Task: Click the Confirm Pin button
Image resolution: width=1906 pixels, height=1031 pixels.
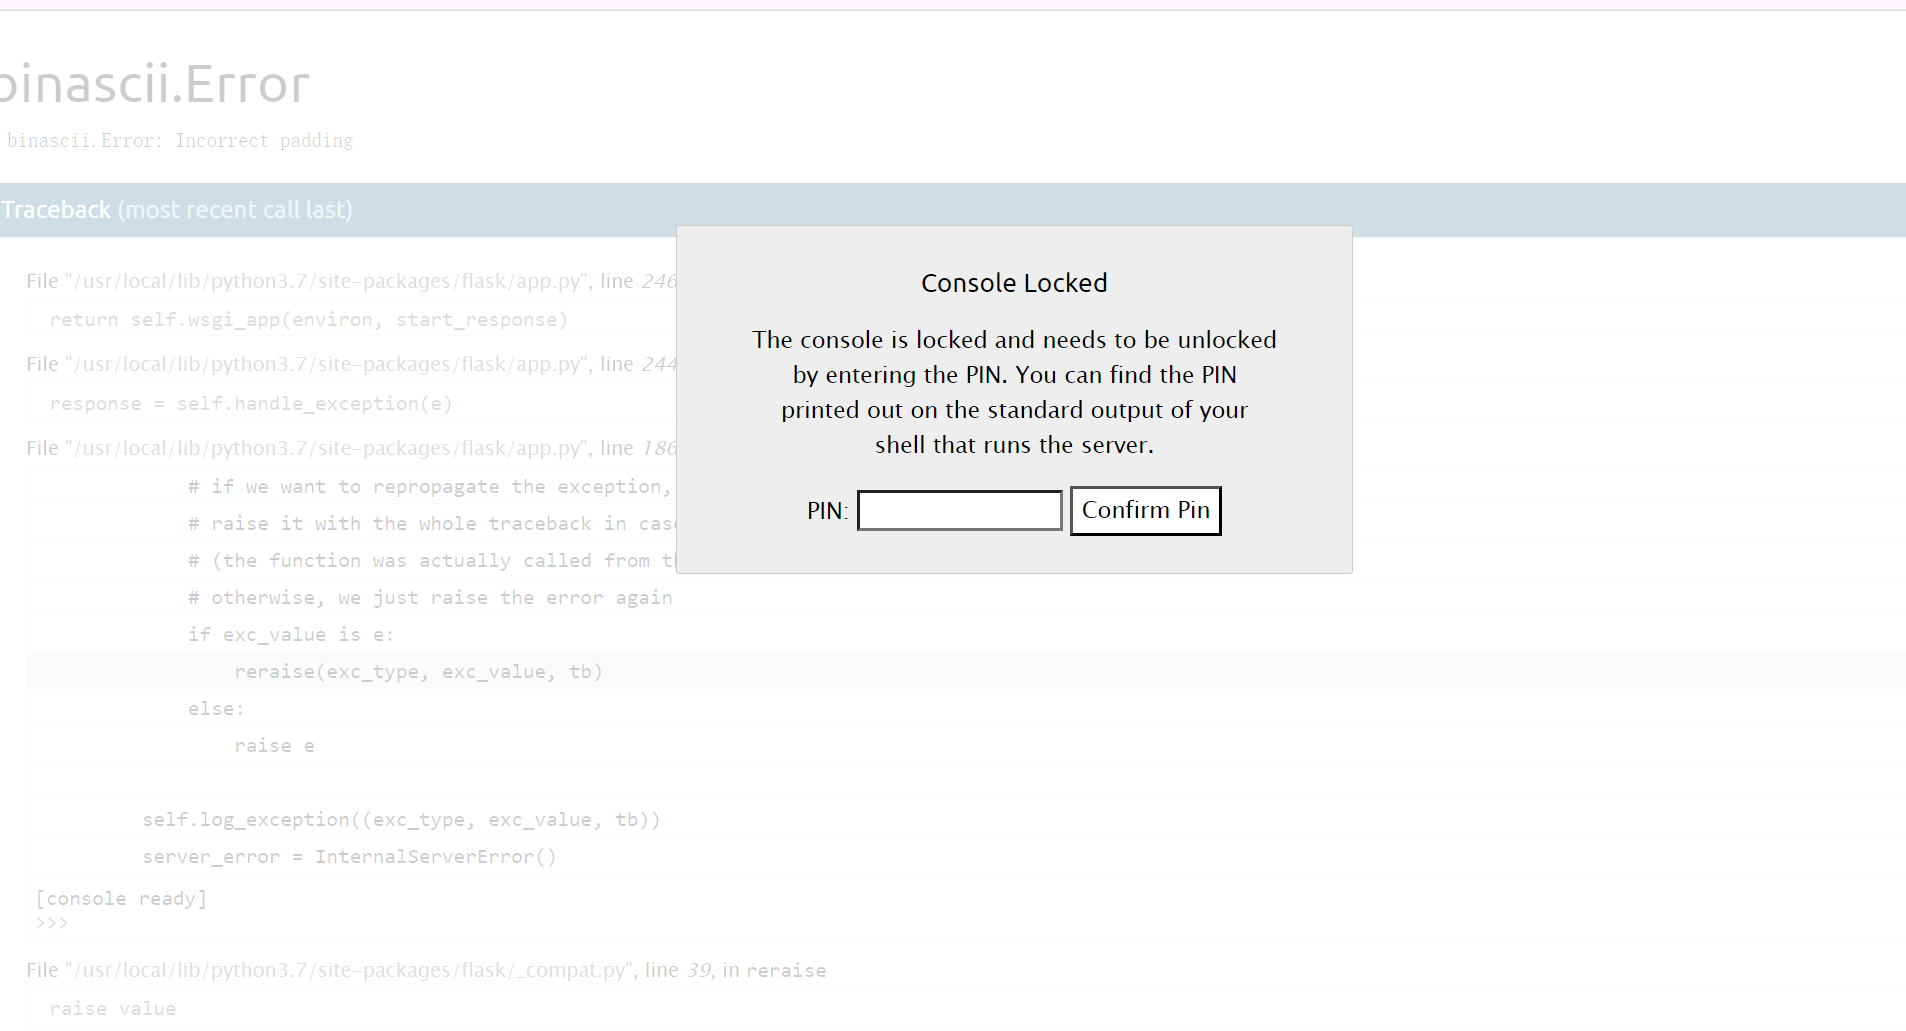Action: [1145, 511]
